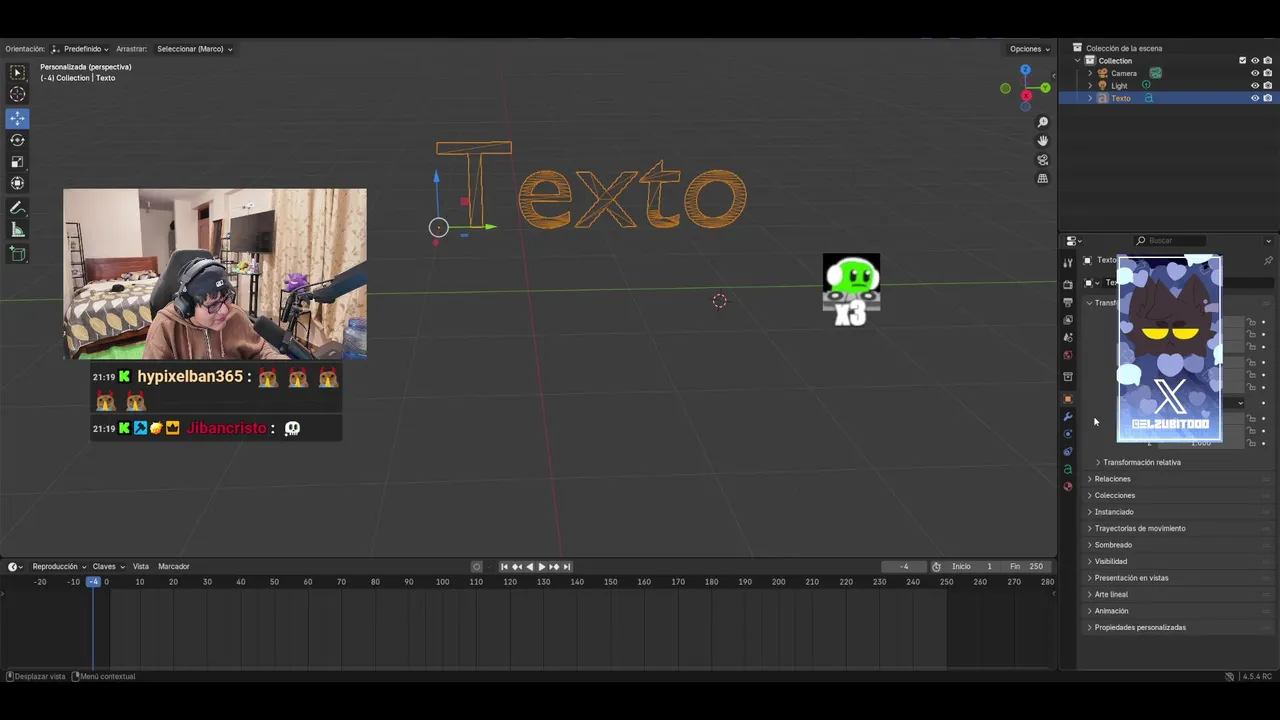Open the Seleccionar (Marco) drag dropdown
This screenshot has height=720, width=1280.
(194, 49)
